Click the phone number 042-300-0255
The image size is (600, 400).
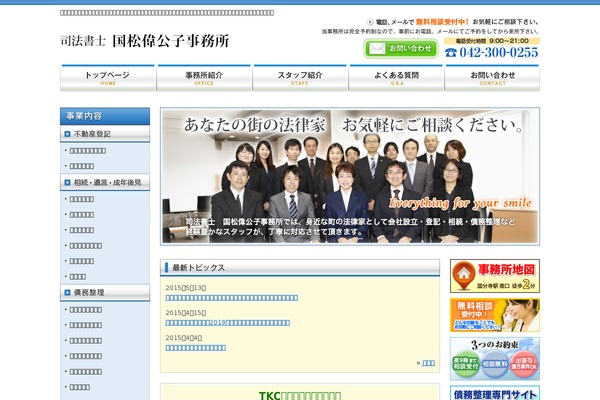tap(499, 52)
